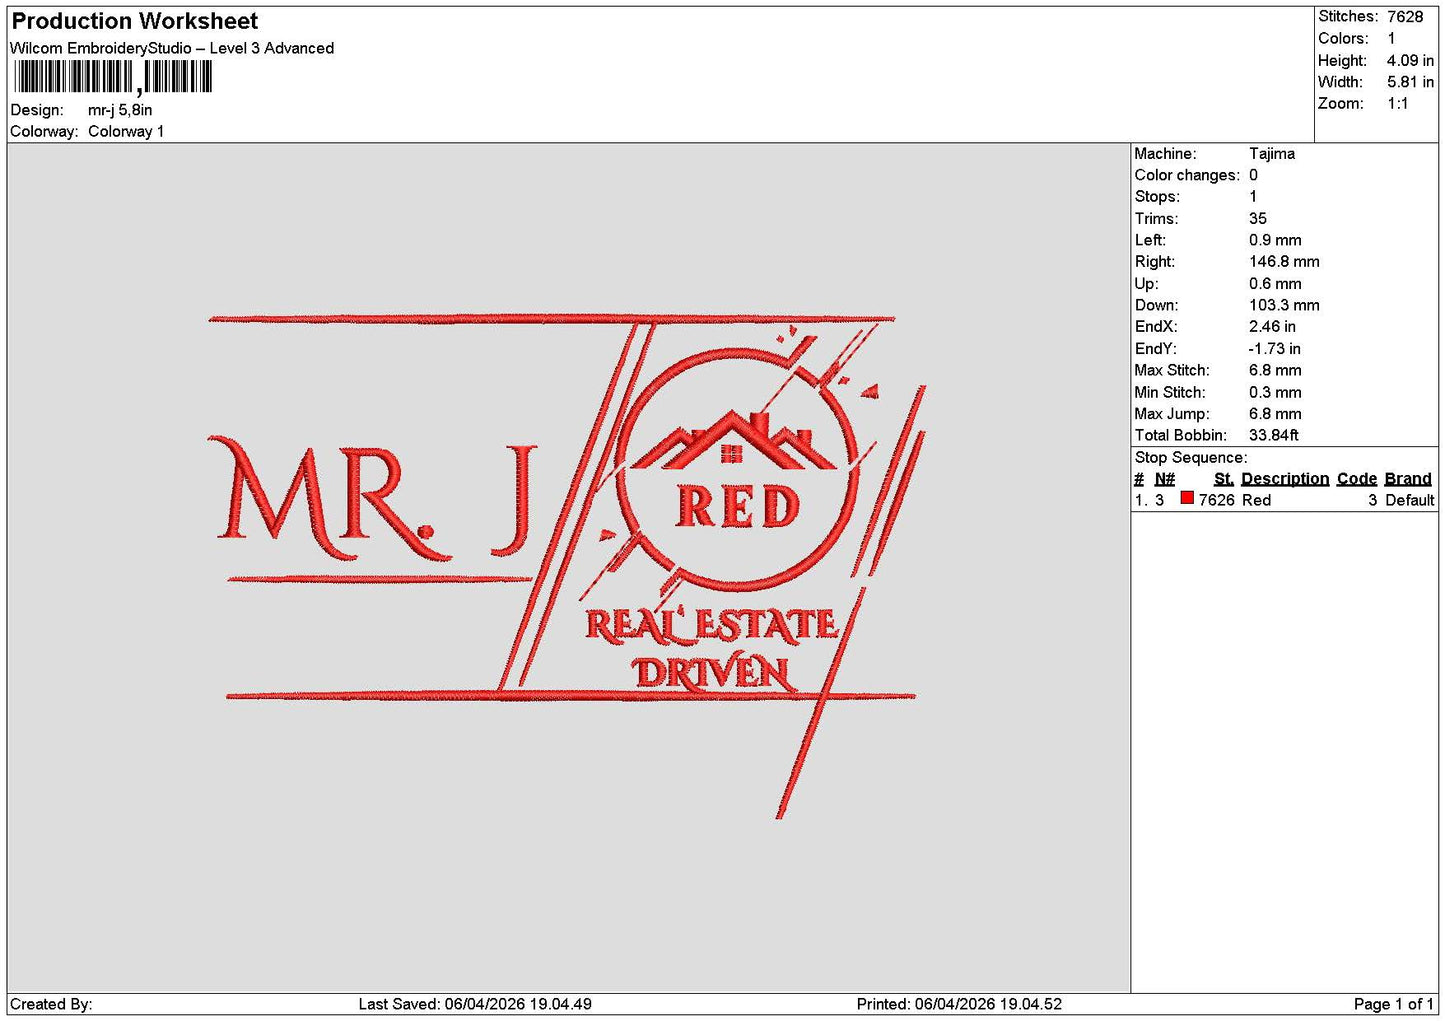Select the Colorway 1 value
1445x1021 pixels.
[x=126, y=131]
